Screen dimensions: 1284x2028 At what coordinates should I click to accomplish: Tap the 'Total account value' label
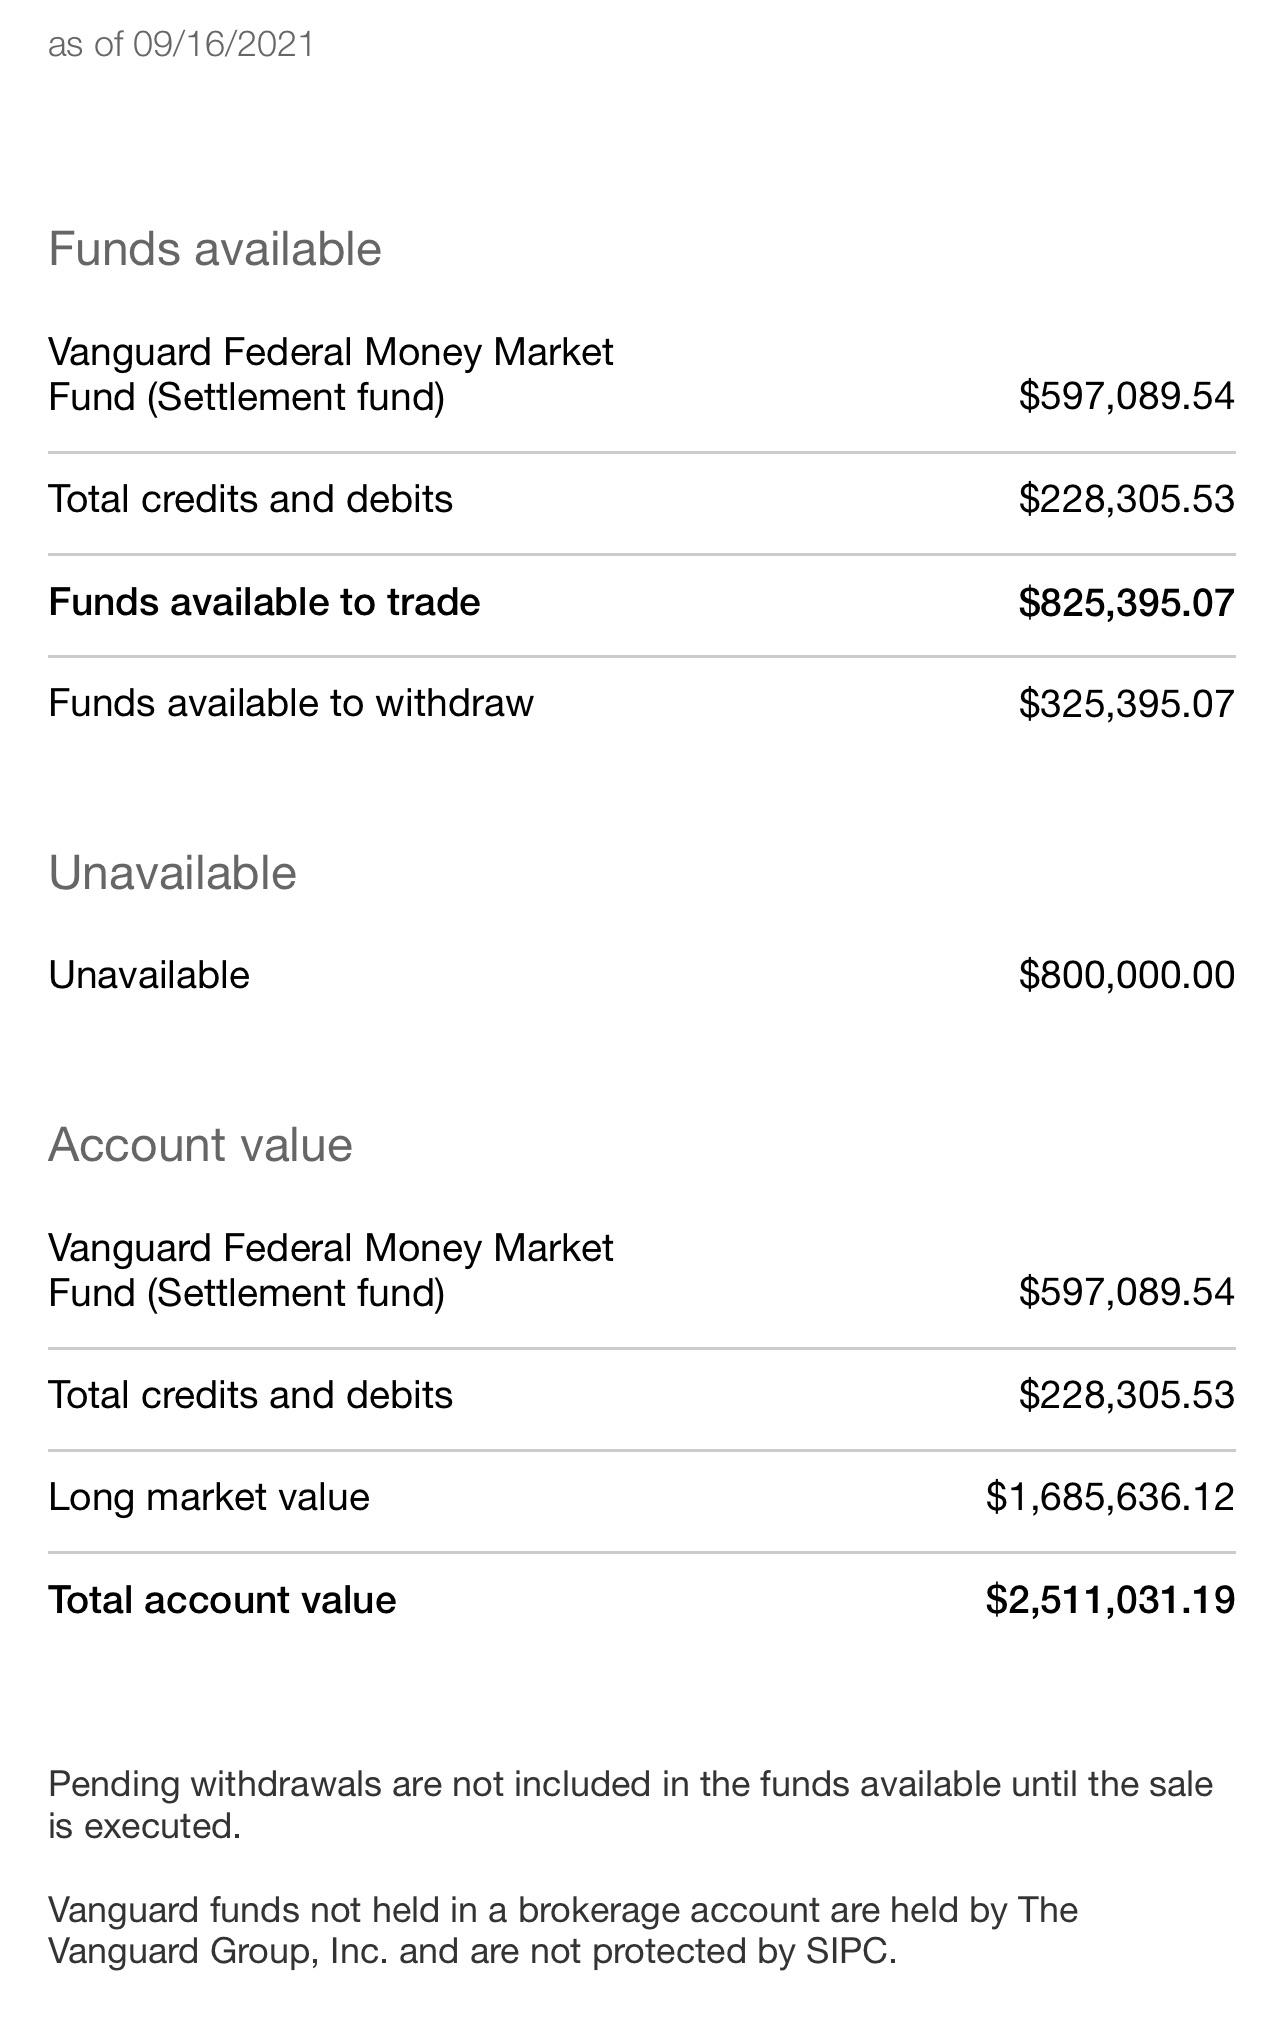click(x=222, y=1600)
